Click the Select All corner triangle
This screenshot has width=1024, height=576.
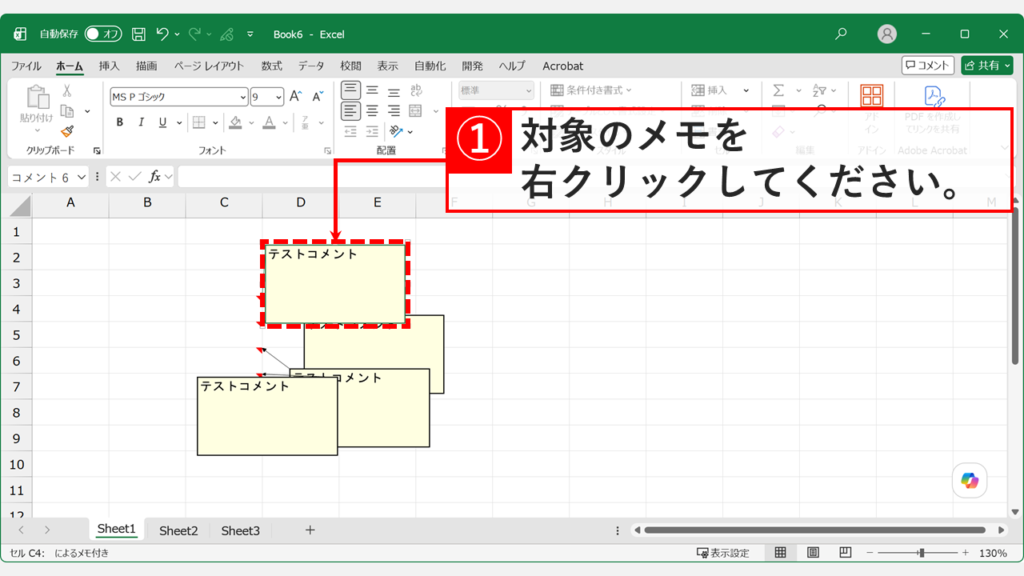(20, 206)
